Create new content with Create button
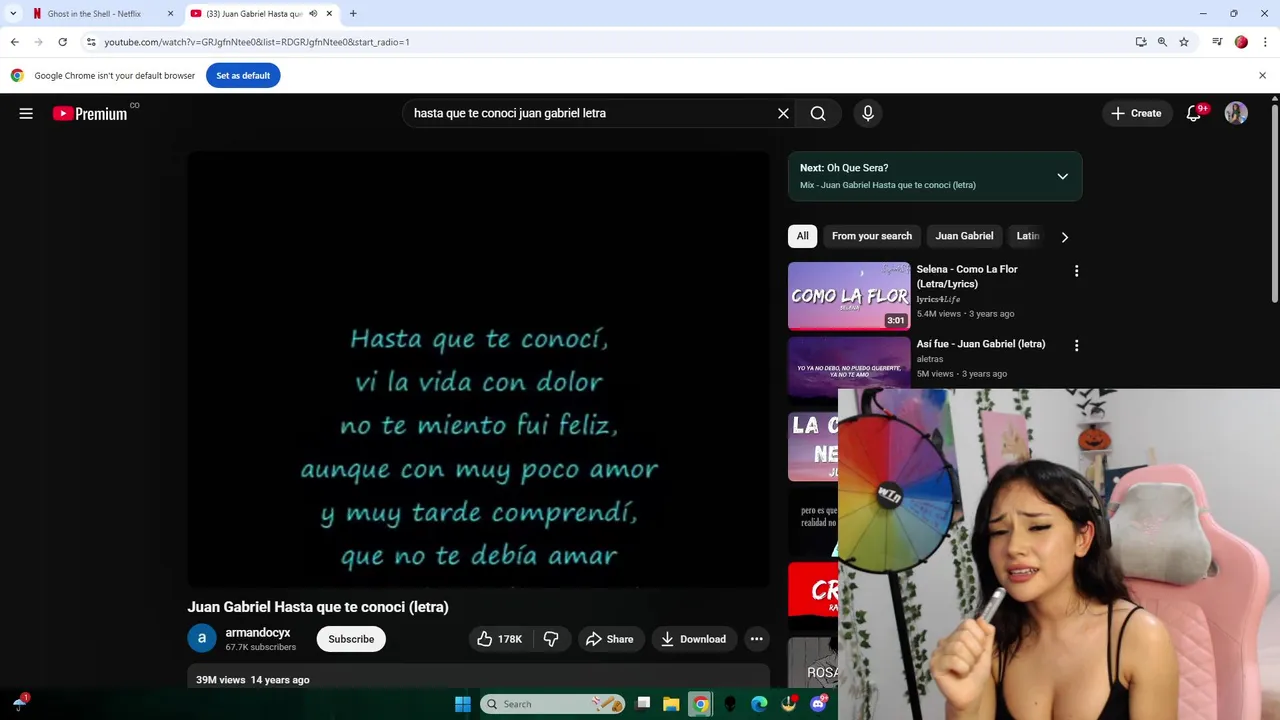The image size is (1280, 720). 1136,114
